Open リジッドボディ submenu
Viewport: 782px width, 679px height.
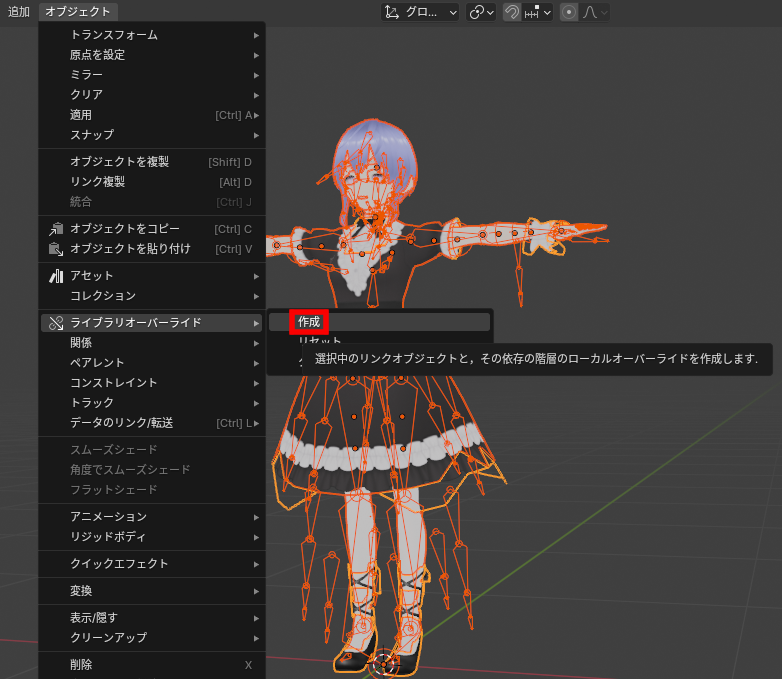pos(152,537)
